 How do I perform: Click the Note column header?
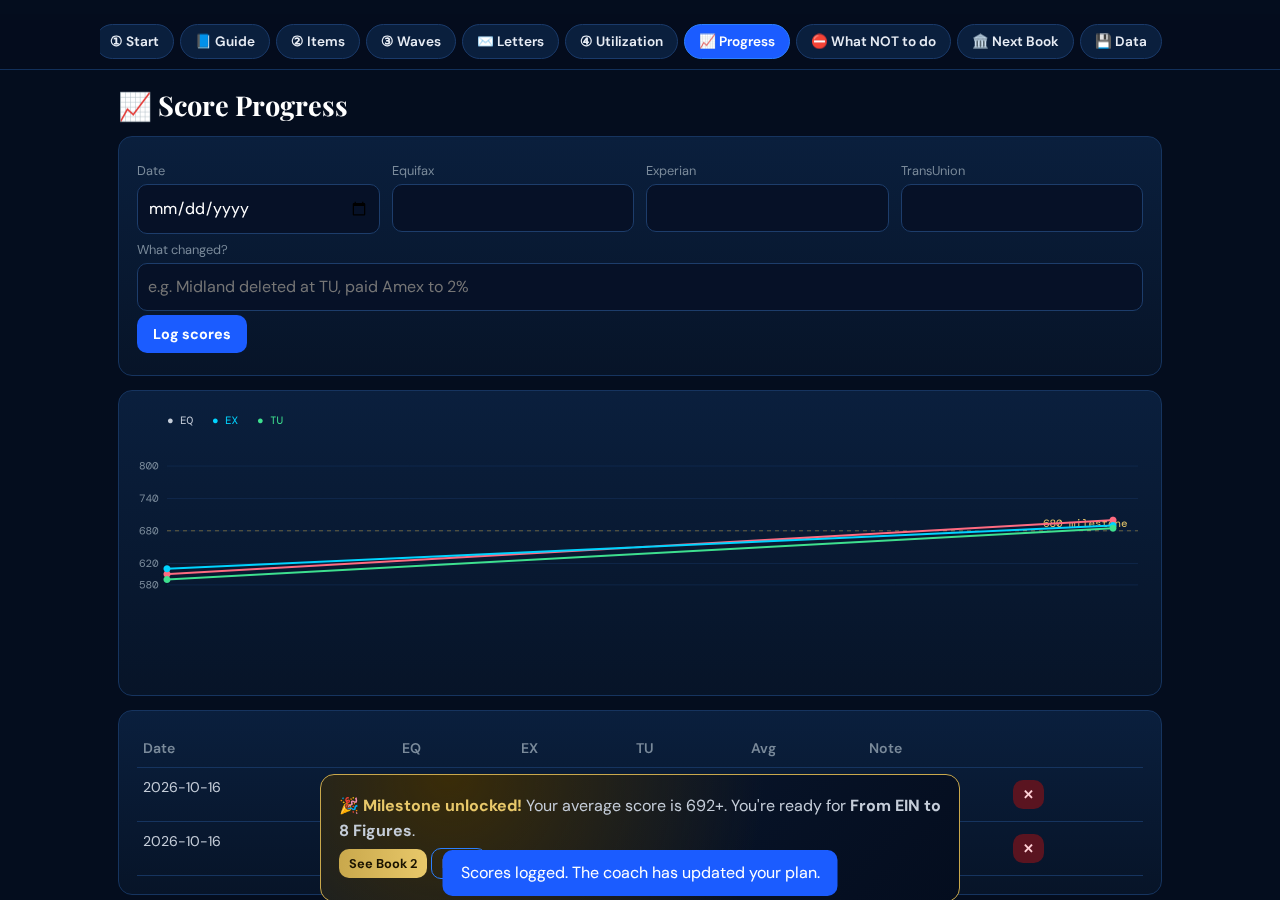tap(885, 748)
